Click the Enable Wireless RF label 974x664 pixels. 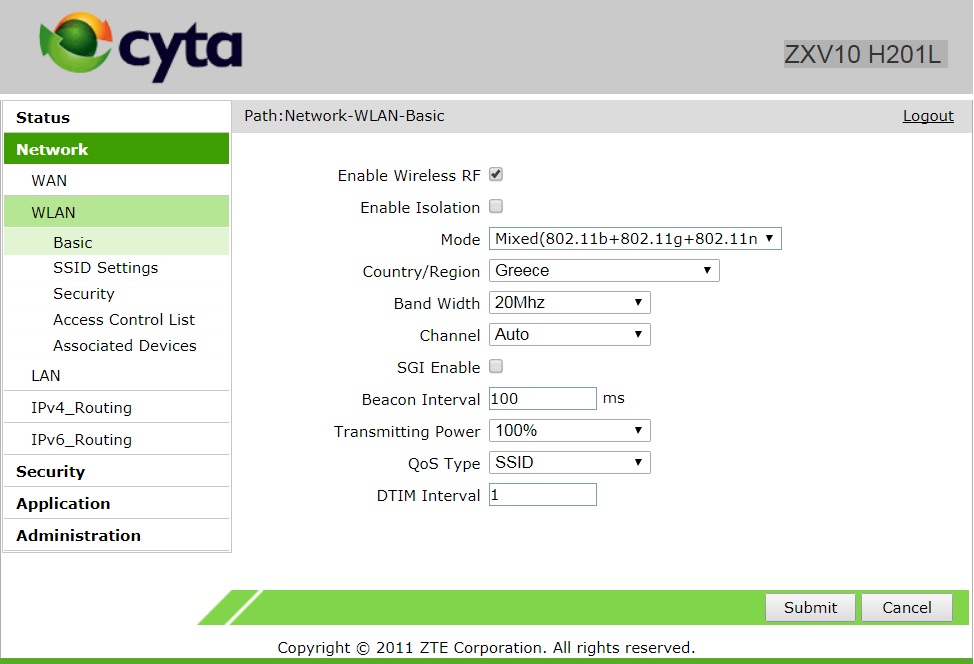[409, 176]
